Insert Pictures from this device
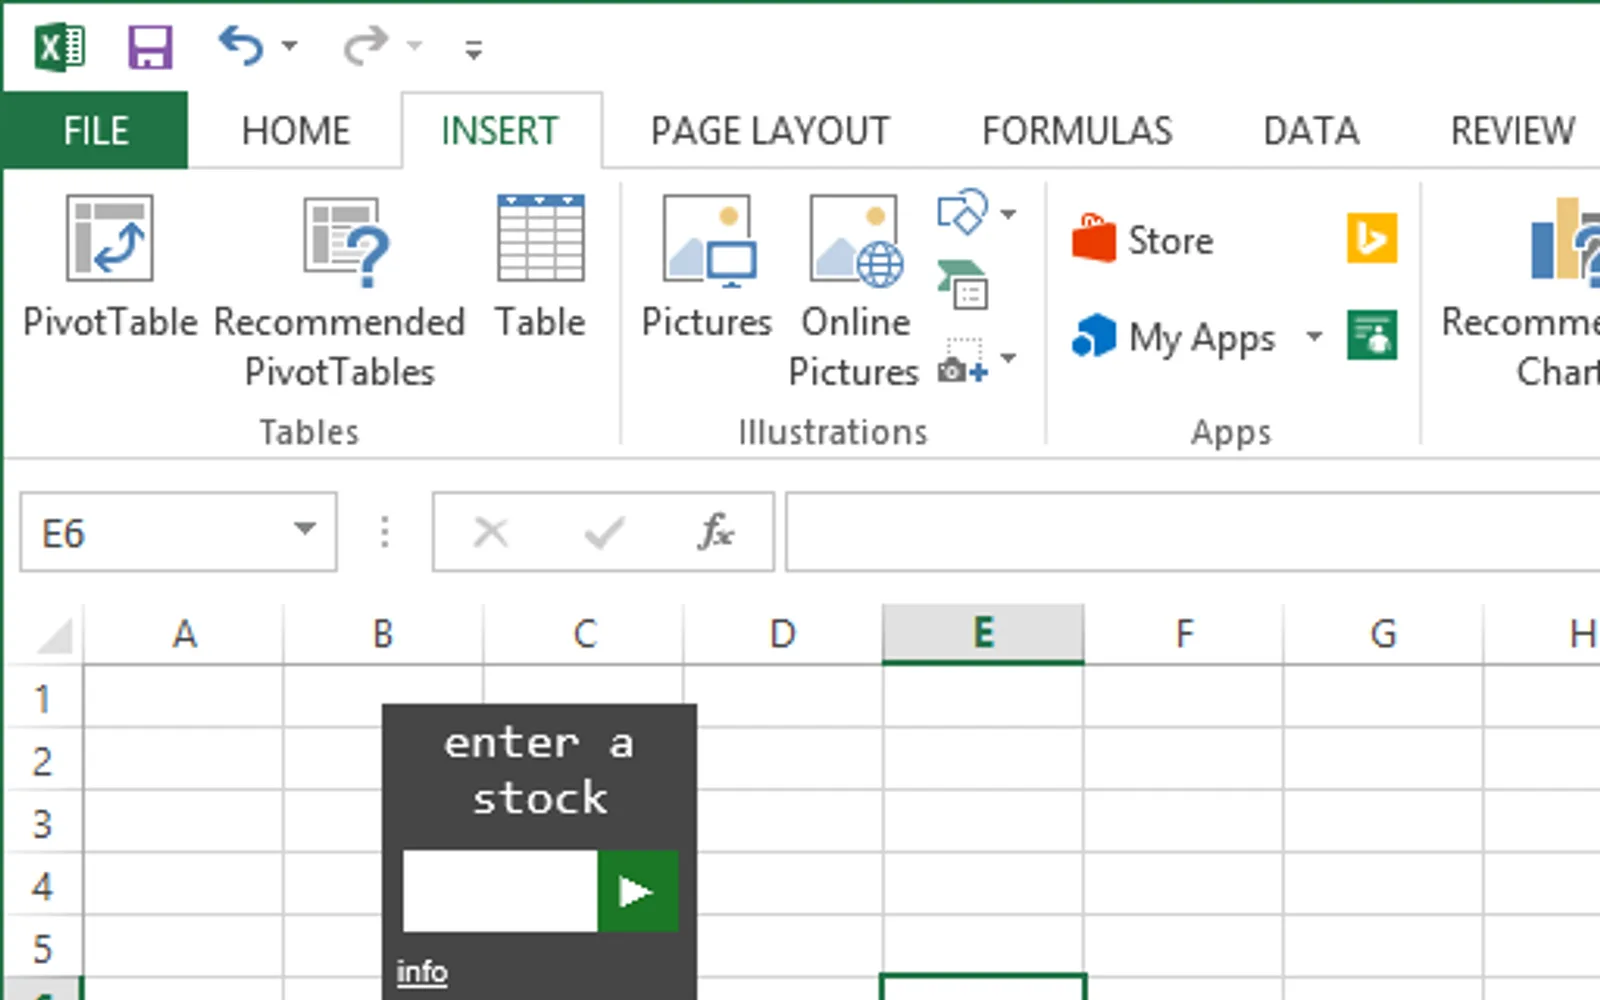1600x1000 pixels. tap(707, 268)
